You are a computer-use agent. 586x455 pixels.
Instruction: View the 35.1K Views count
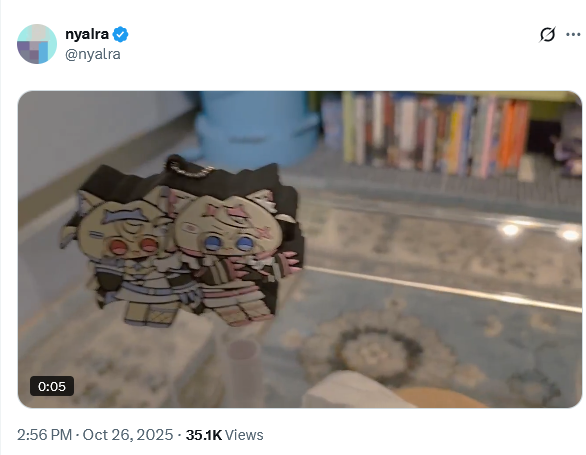[x=225, y=435]
